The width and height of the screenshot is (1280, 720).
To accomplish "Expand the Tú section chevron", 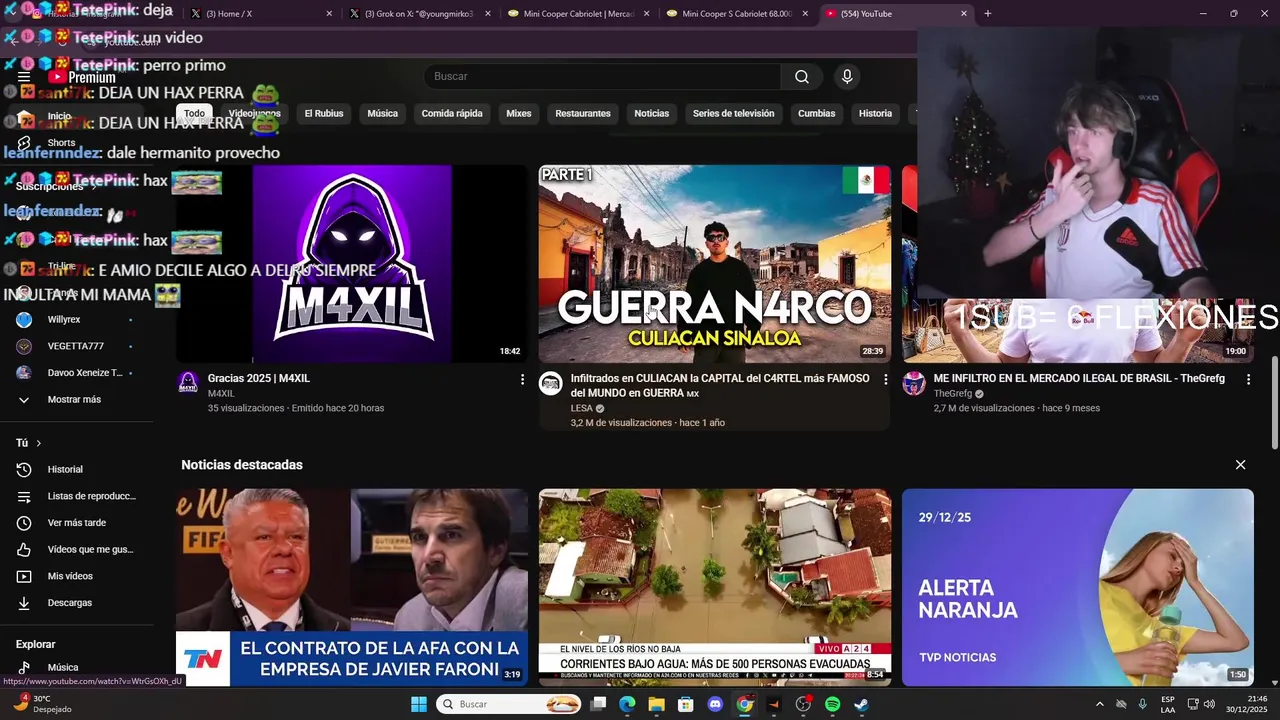I will tap(39, 443).
